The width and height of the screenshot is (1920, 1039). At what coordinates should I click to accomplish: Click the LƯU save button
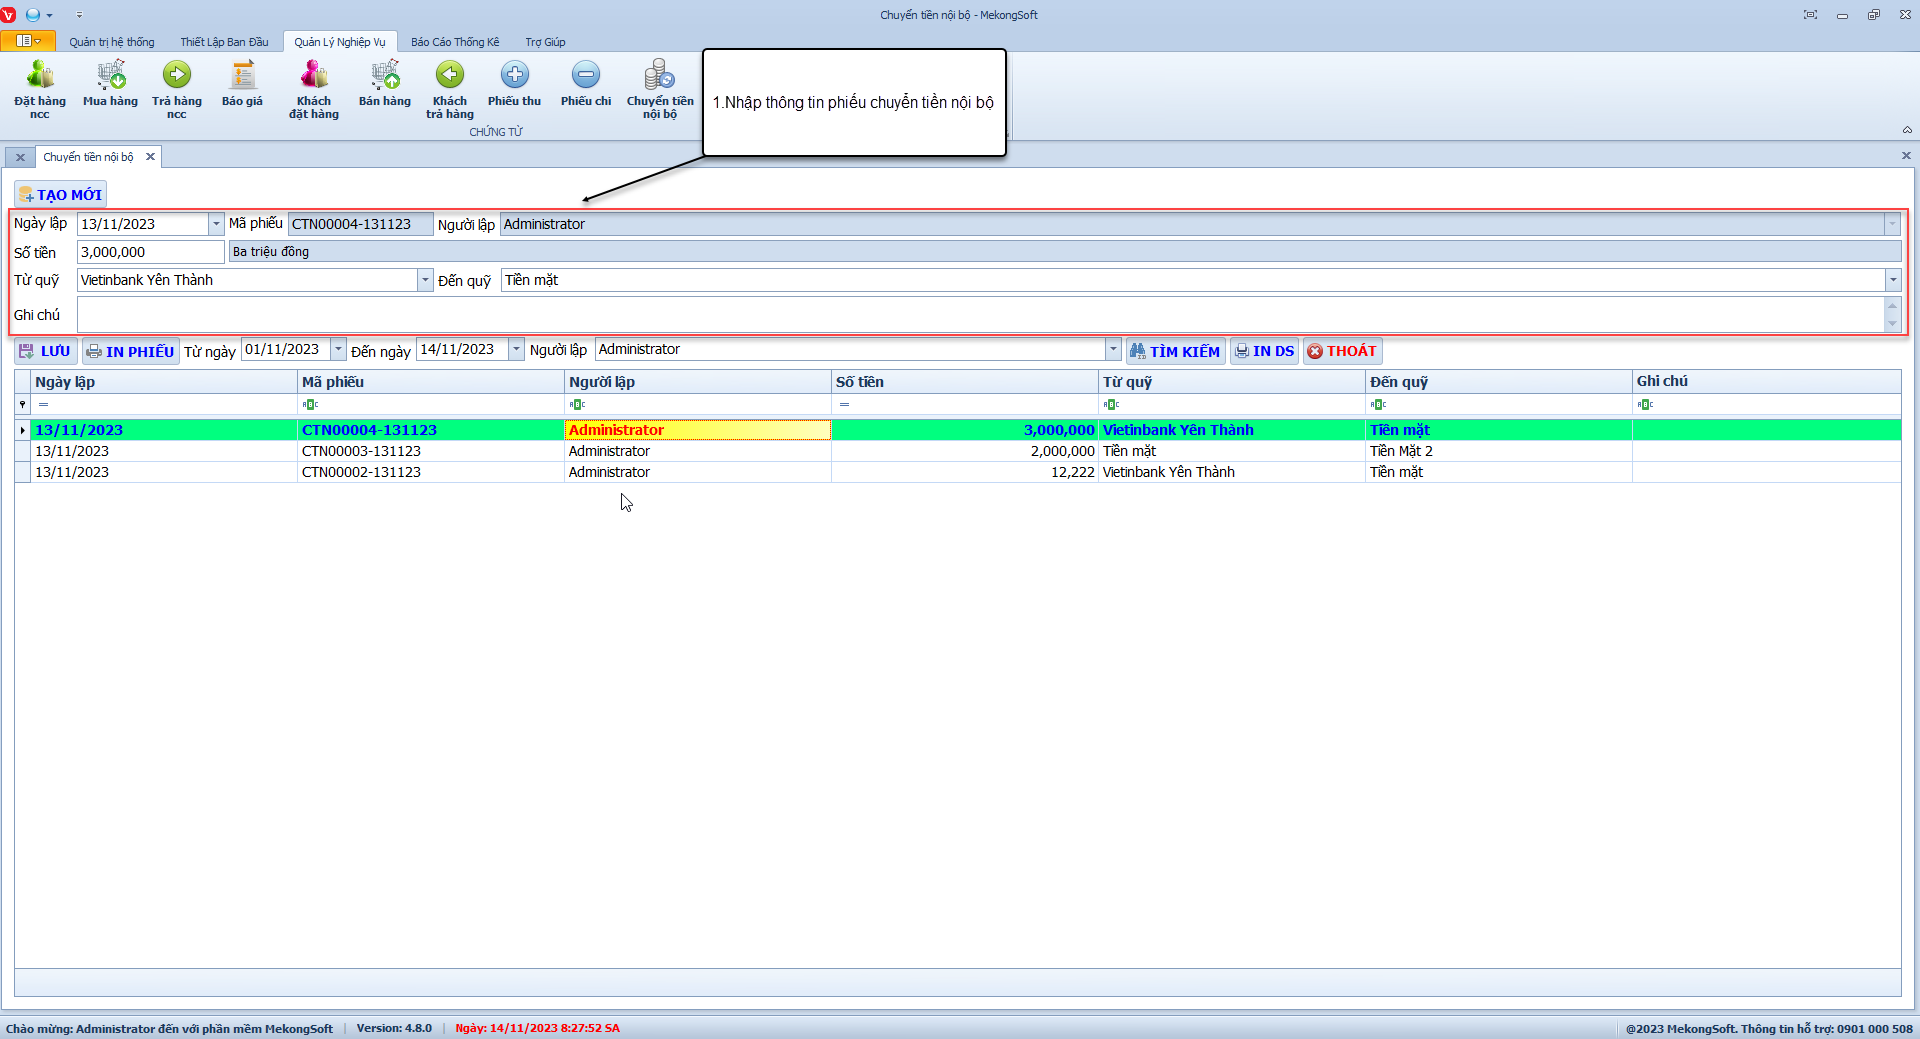click(x=45, y=351)
